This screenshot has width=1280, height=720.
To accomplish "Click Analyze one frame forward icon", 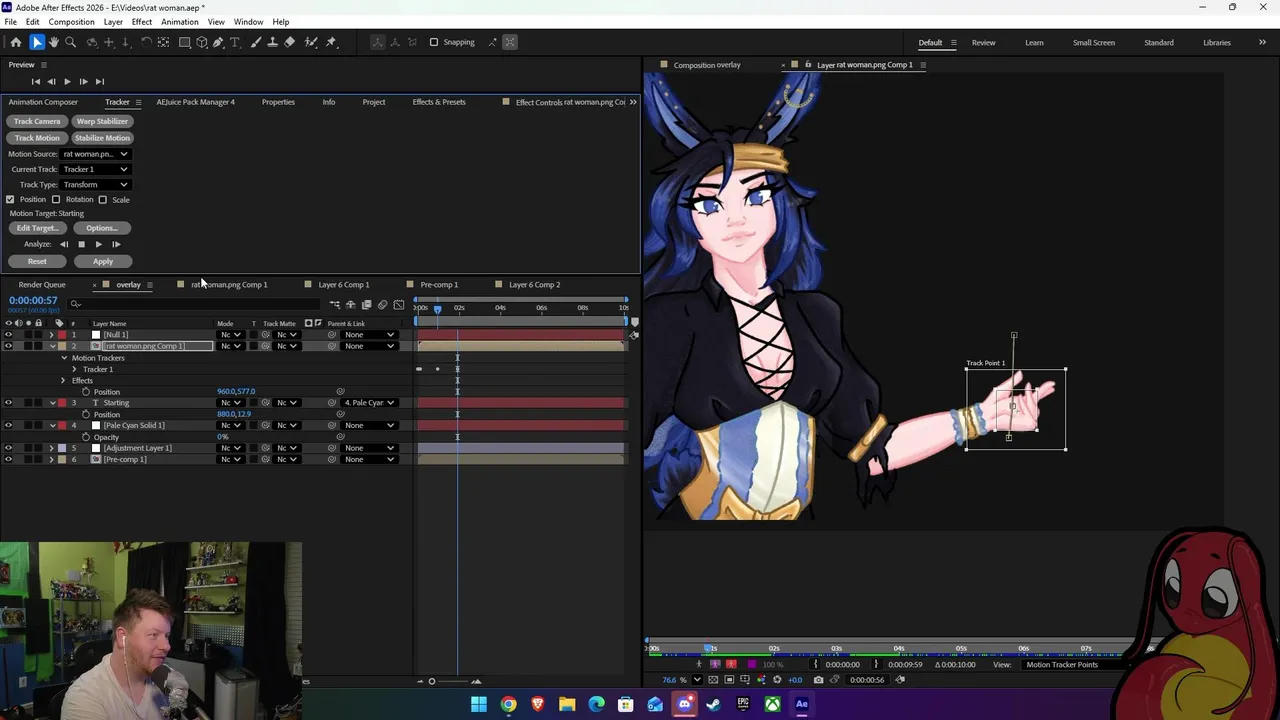I will tap(116, 244).
